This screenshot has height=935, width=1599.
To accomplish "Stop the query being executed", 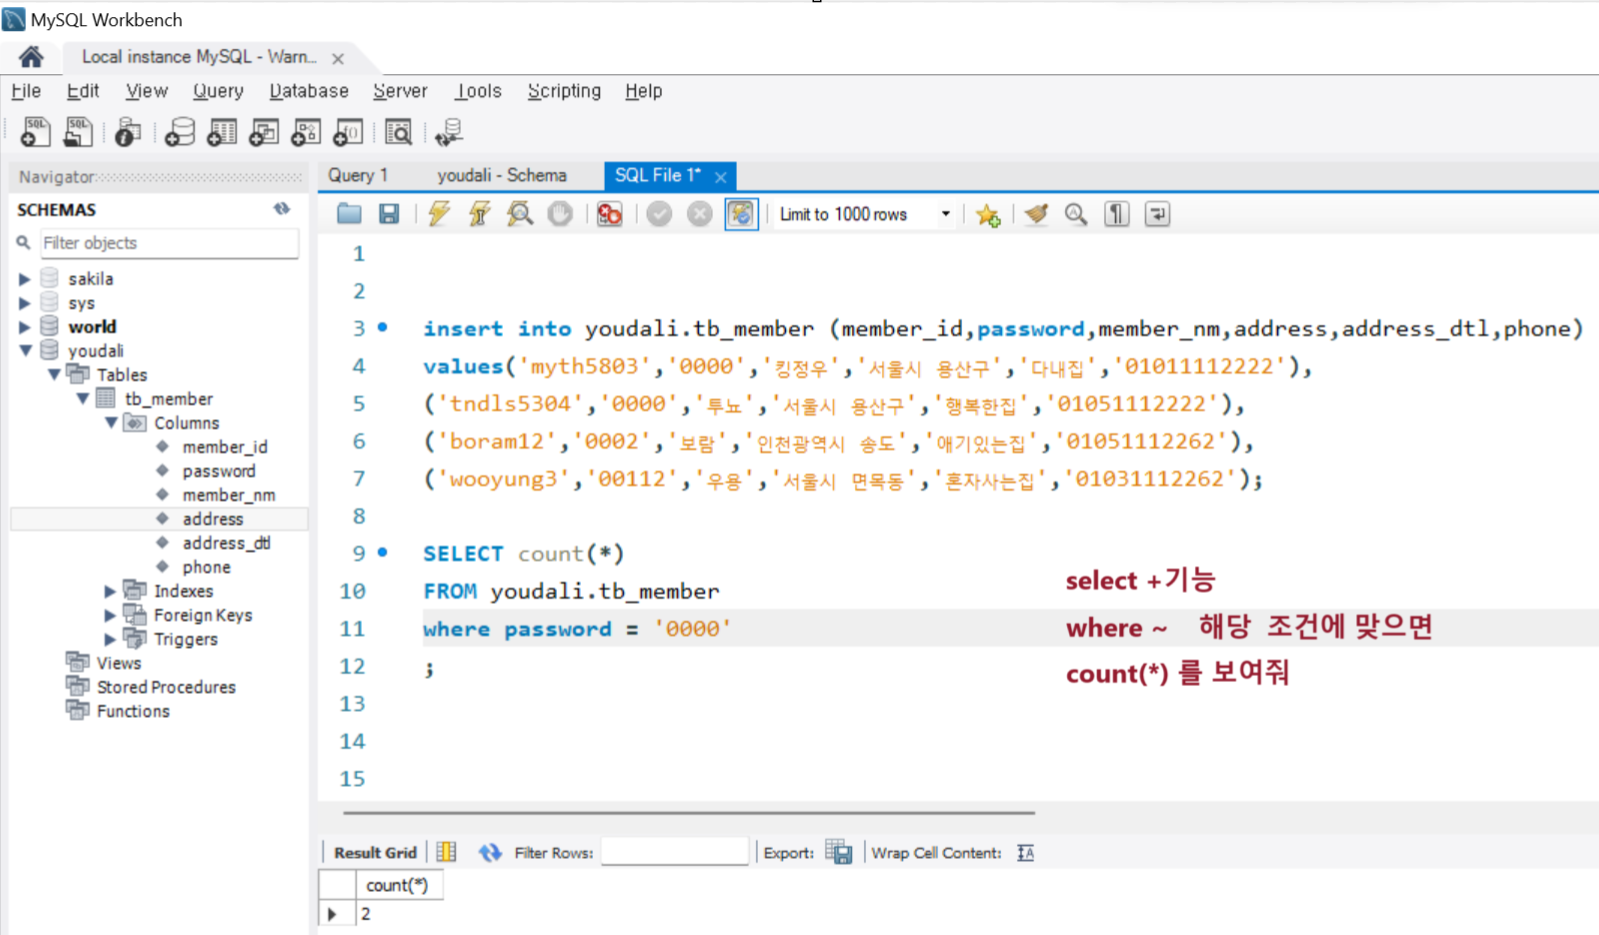I will coord(560,213).
